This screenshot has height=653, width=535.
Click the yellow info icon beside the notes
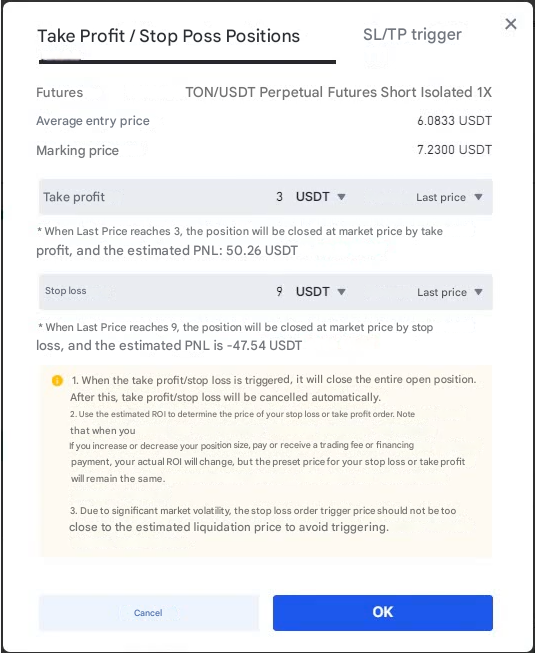[x=57, y=380]
